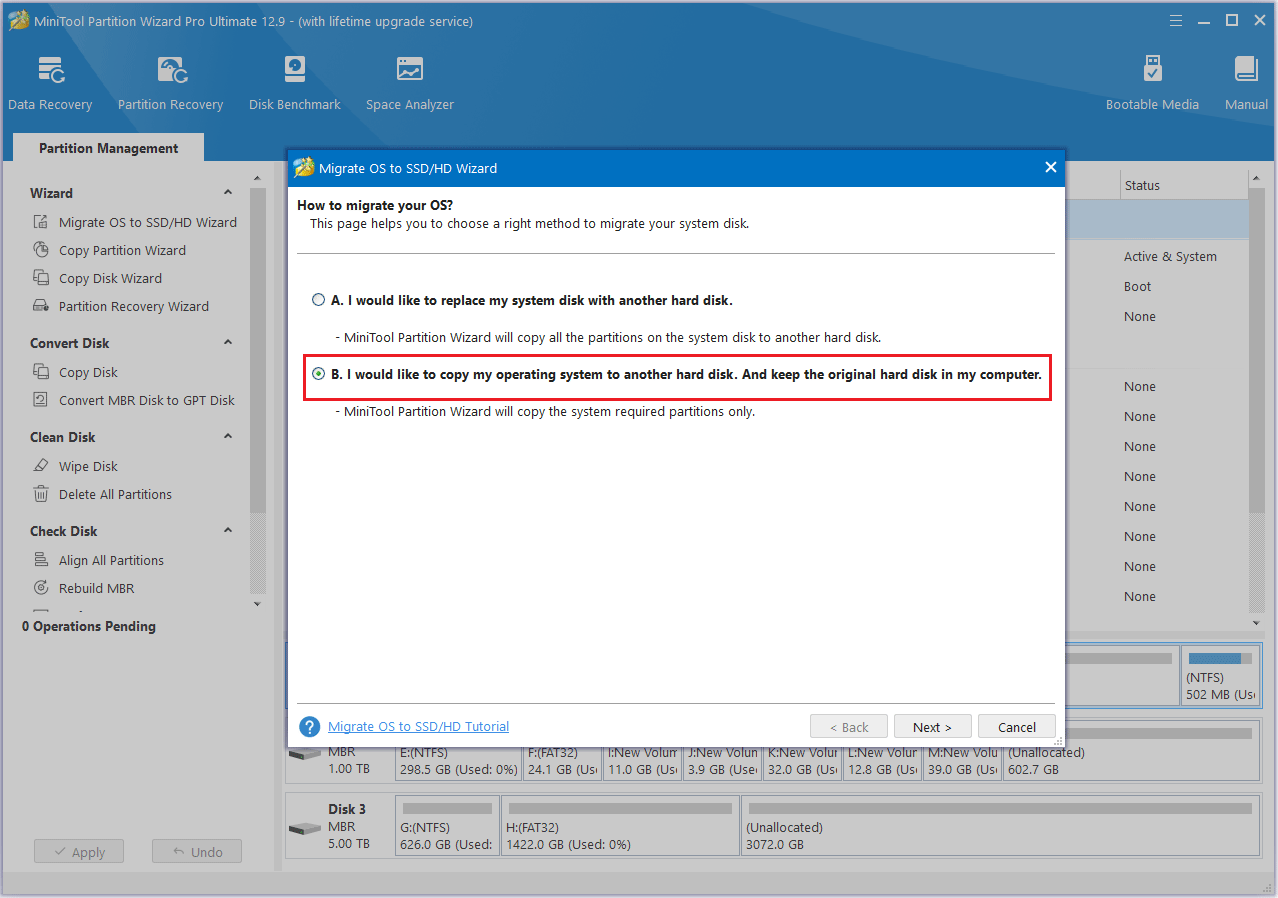Click the 0 Operations Pending label
The width and height of the screenshot is (1278, 898).
pos(89,626)
